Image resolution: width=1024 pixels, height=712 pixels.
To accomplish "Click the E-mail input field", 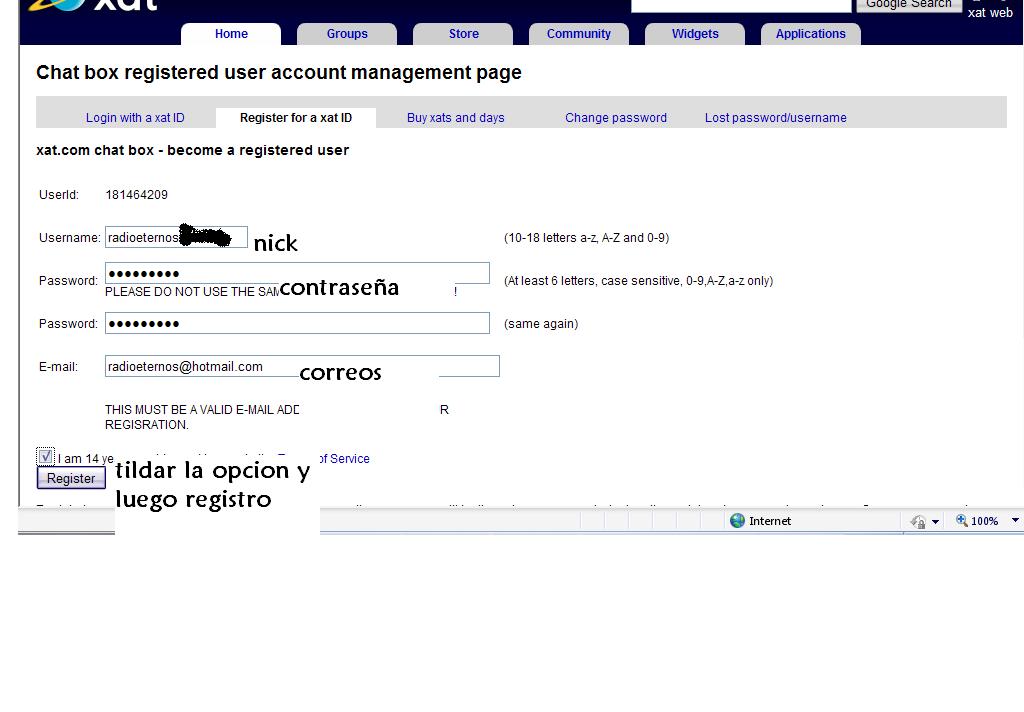I will pos(302,366).
